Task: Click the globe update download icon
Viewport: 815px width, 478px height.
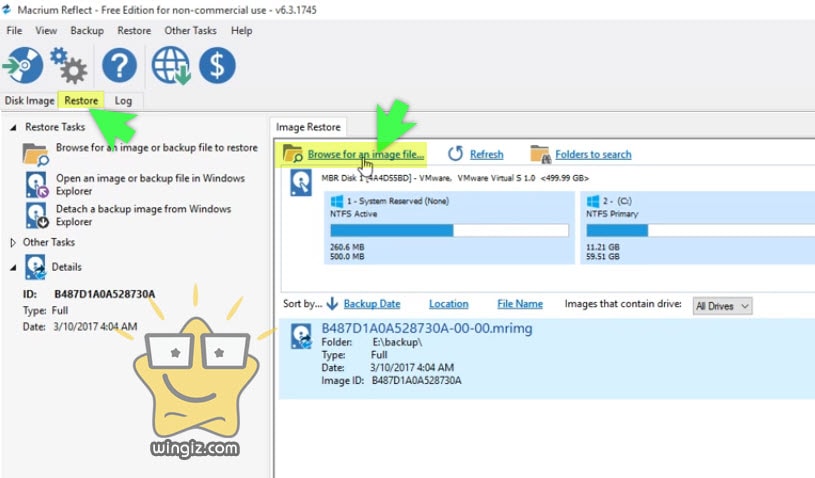Action: pyautogui.click(x=171, y=65)
